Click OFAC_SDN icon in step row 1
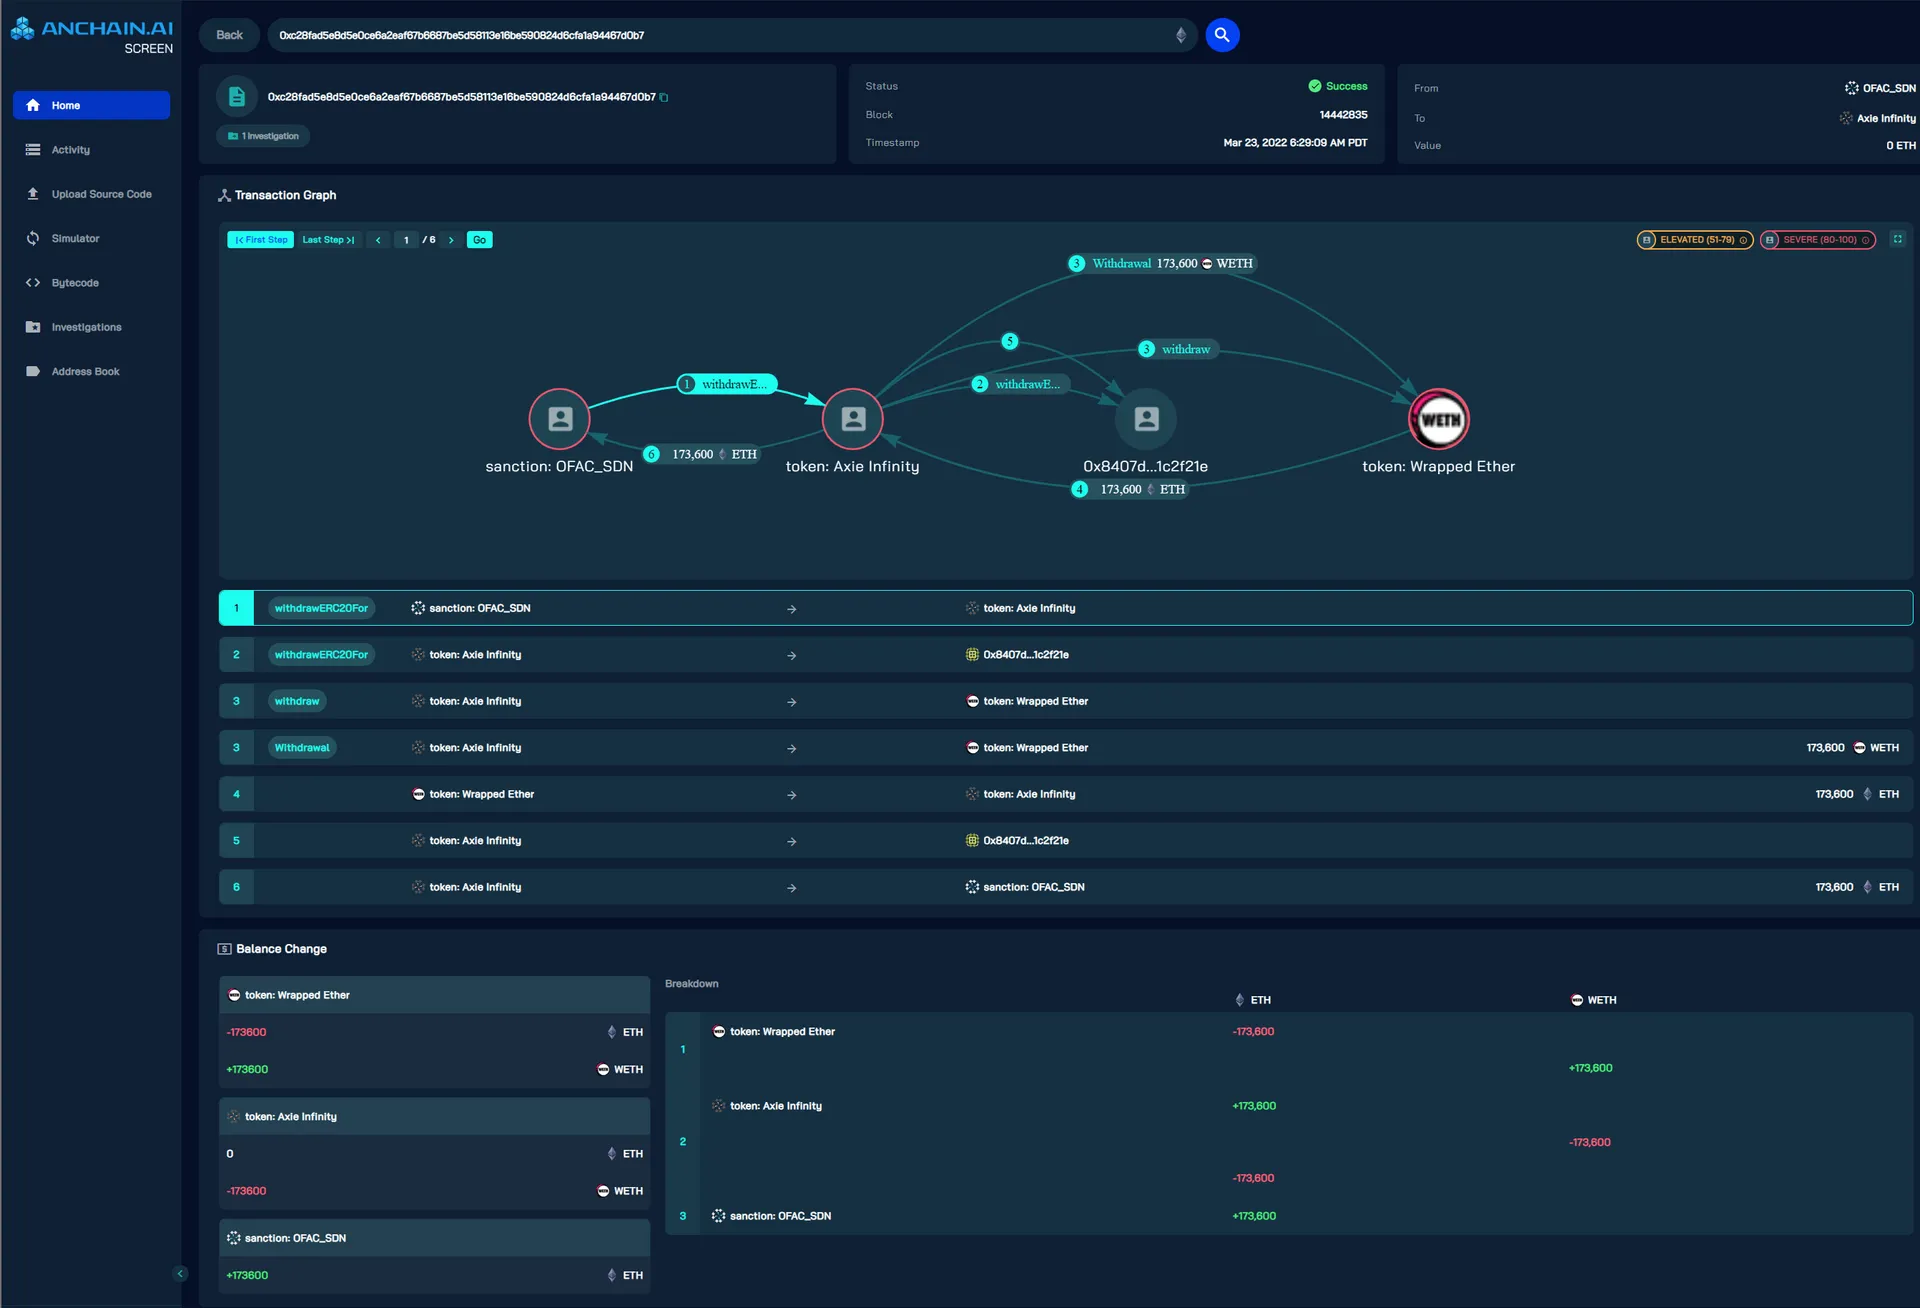This screenshot has width=1920, height=1308. pyautogui.click(x=418, y=608)
